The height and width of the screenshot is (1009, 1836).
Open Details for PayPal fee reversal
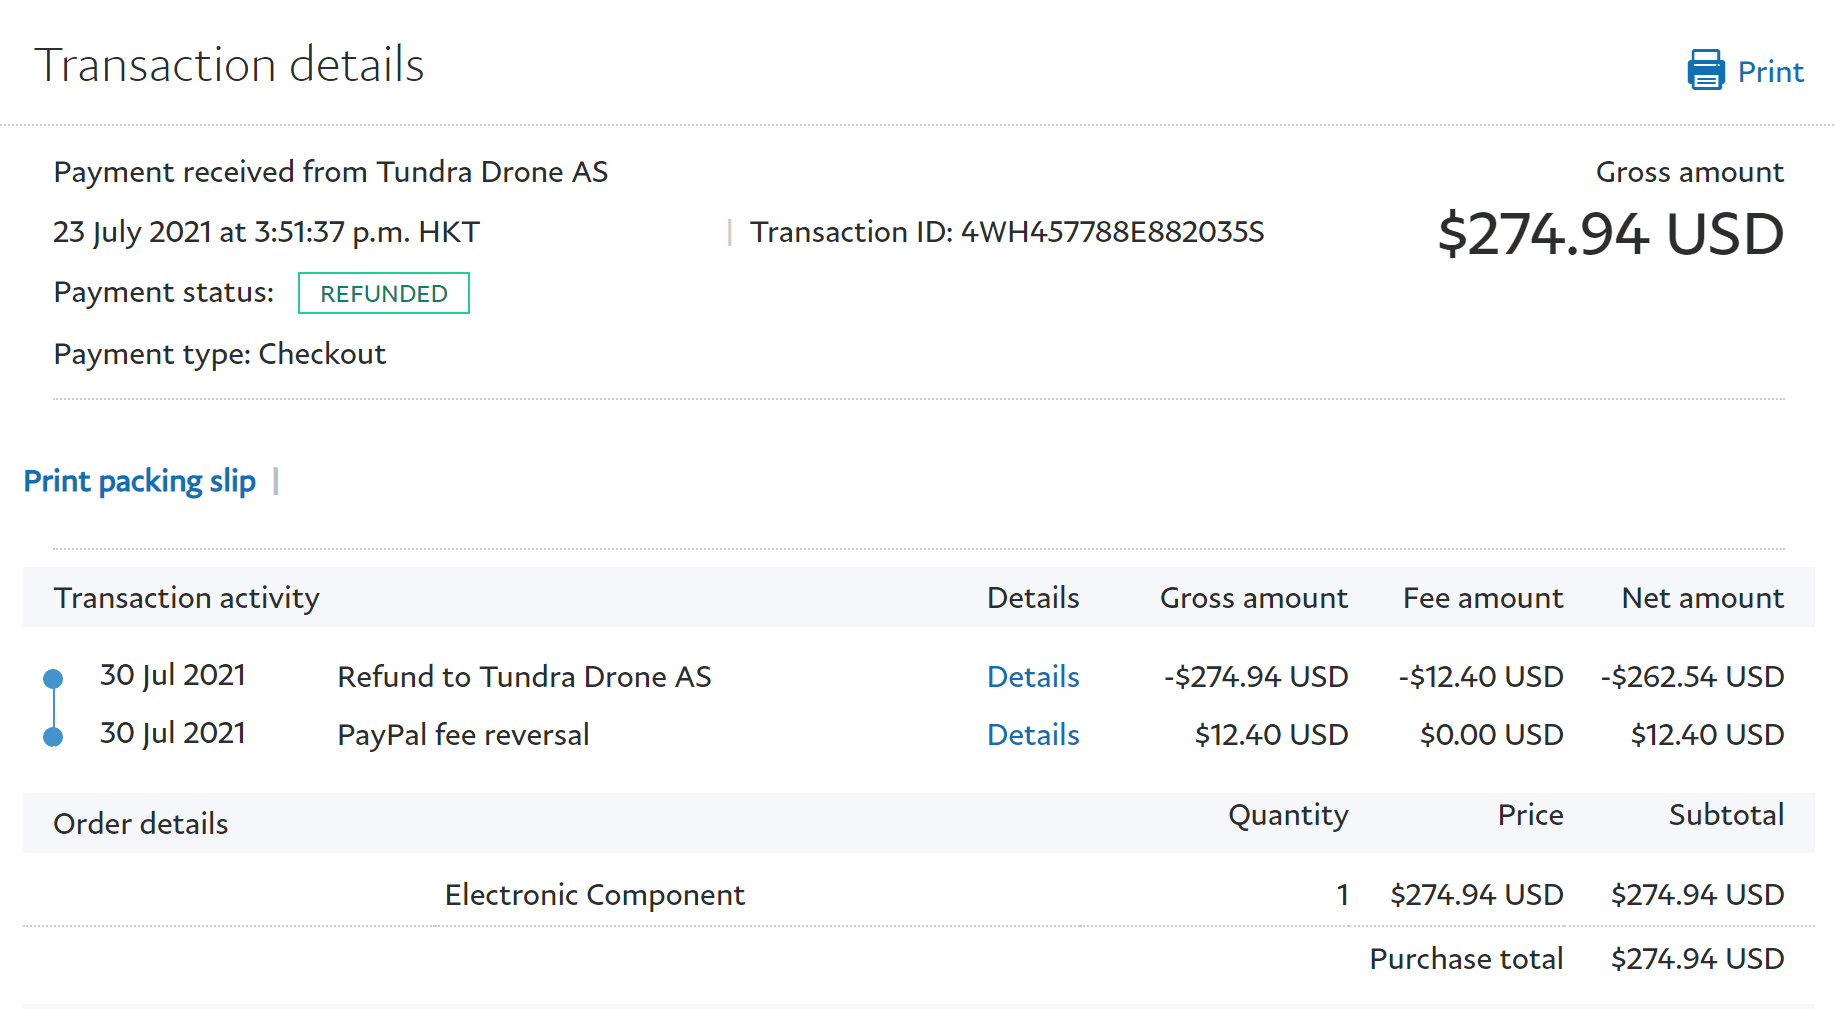1033,735
